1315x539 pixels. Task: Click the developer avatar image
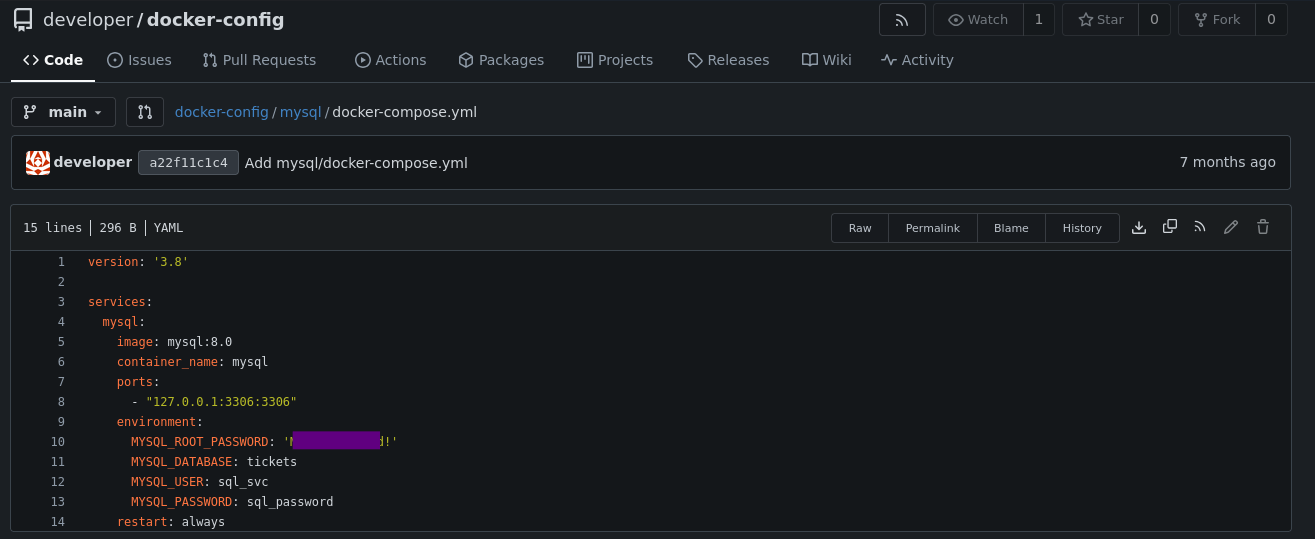(x=38, y=163)
